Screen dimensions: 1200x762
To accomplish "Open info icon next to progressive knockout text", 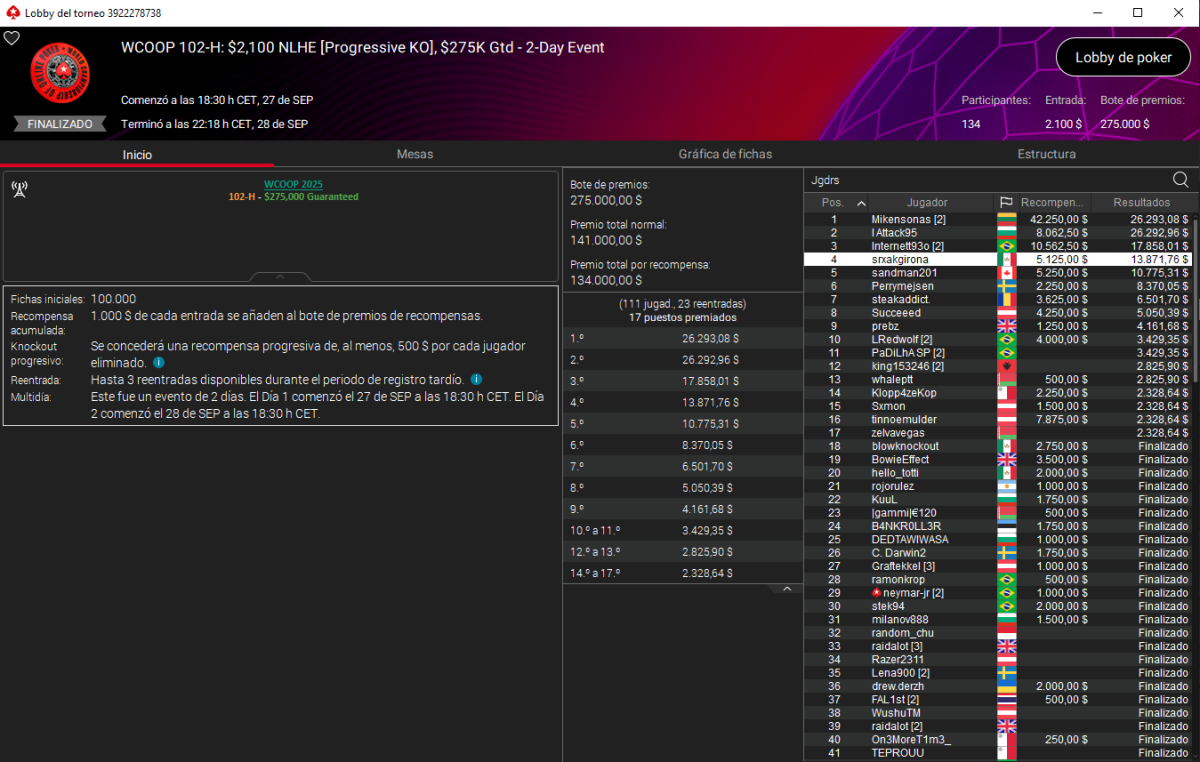I will point(158,363).
